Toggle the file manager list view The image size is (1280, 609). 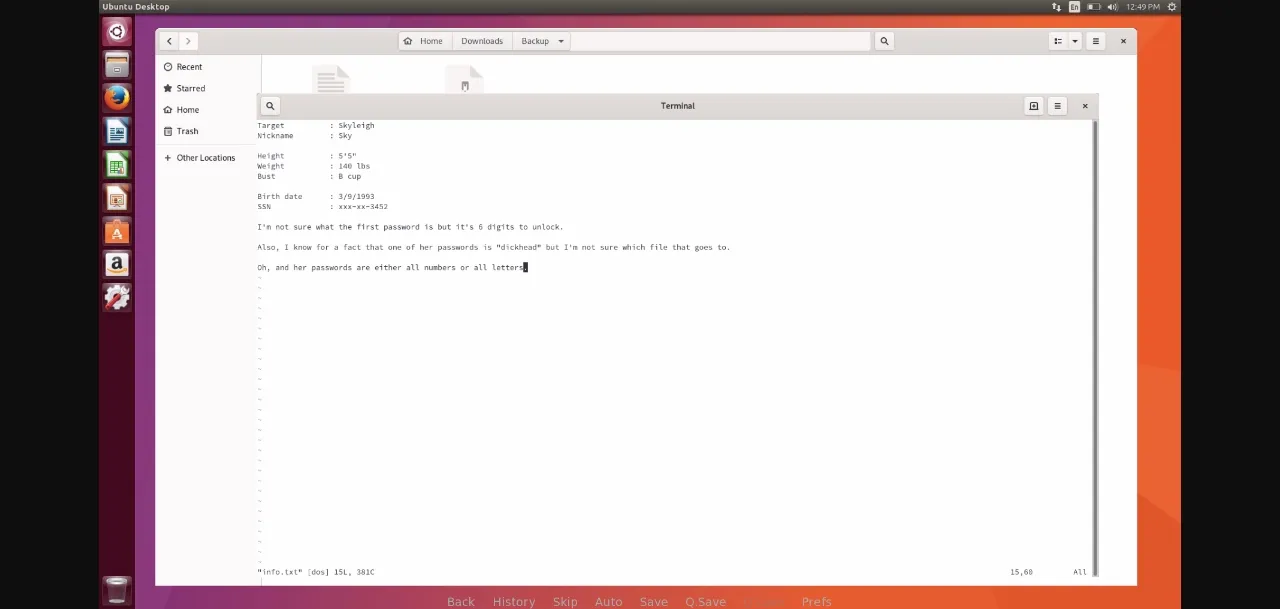(x=1057, y=41)
